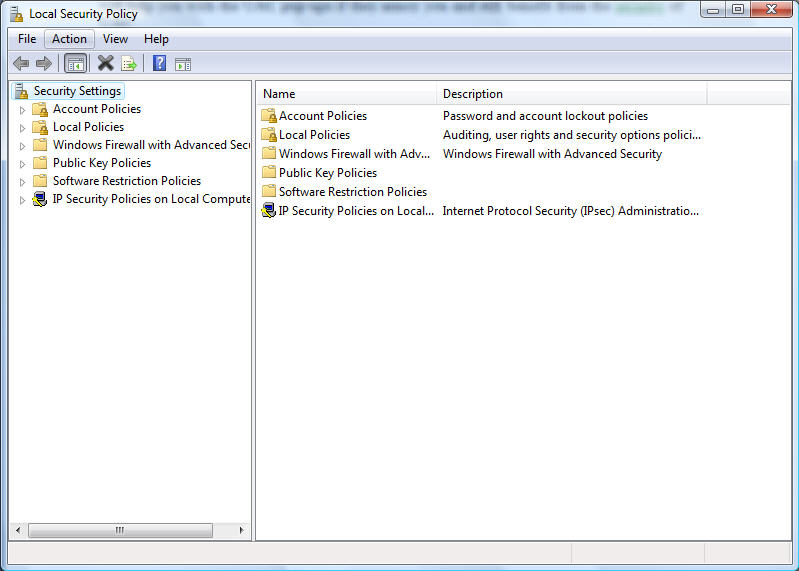
Task: Expand the Local Policies tree node
Action: pyautogui.click(x=22, y=128)
